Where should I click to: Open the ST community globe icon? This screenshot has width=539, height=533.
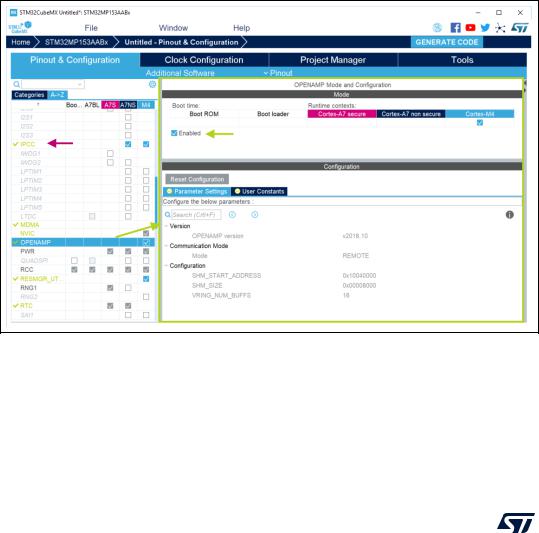(437, 28)
